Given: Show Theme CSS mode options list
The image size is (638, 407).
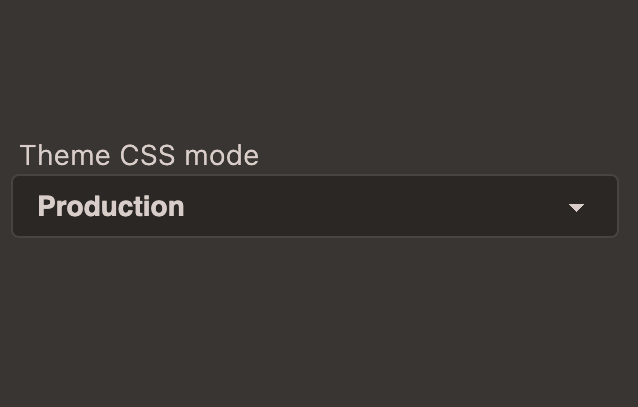Looking at the screenshot, I should (x=314, y=207).
